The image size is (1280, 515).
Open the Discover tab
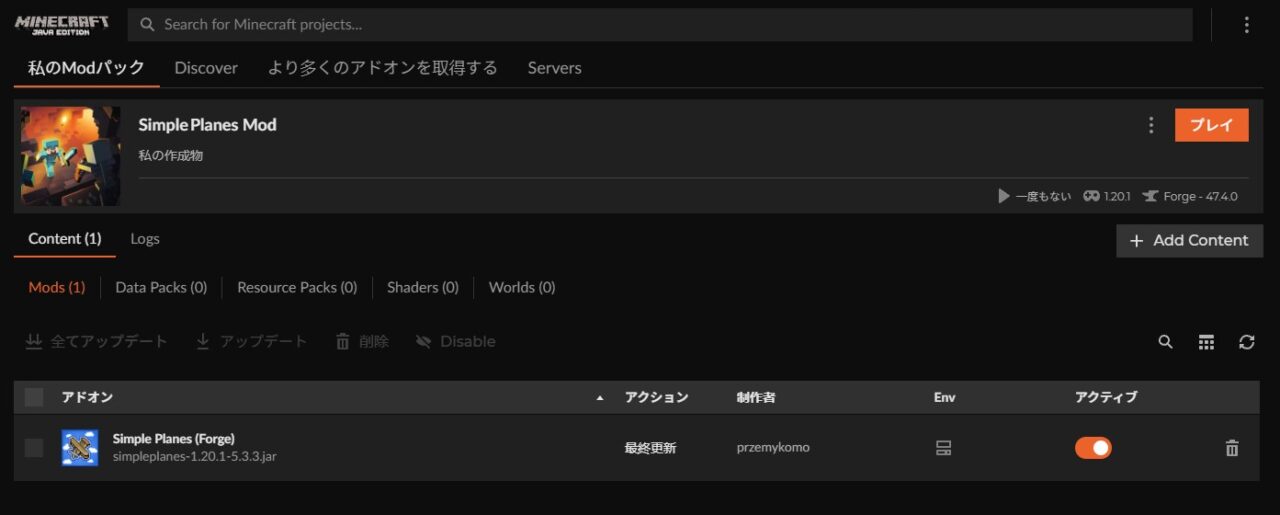[206, 68]
